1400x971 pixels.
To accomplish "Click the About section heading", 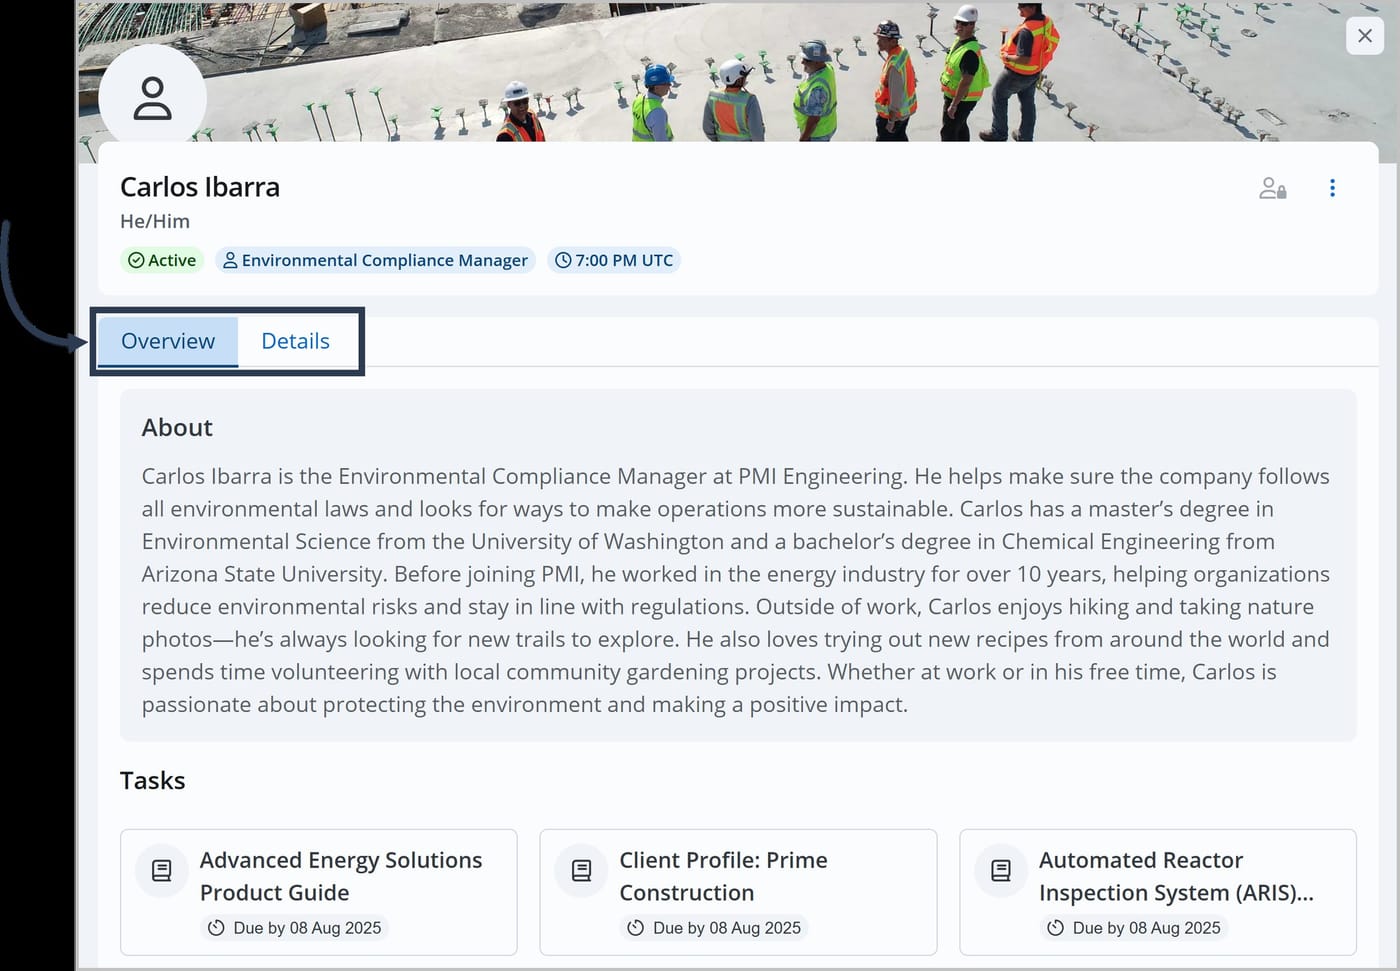I will [177, 427].
